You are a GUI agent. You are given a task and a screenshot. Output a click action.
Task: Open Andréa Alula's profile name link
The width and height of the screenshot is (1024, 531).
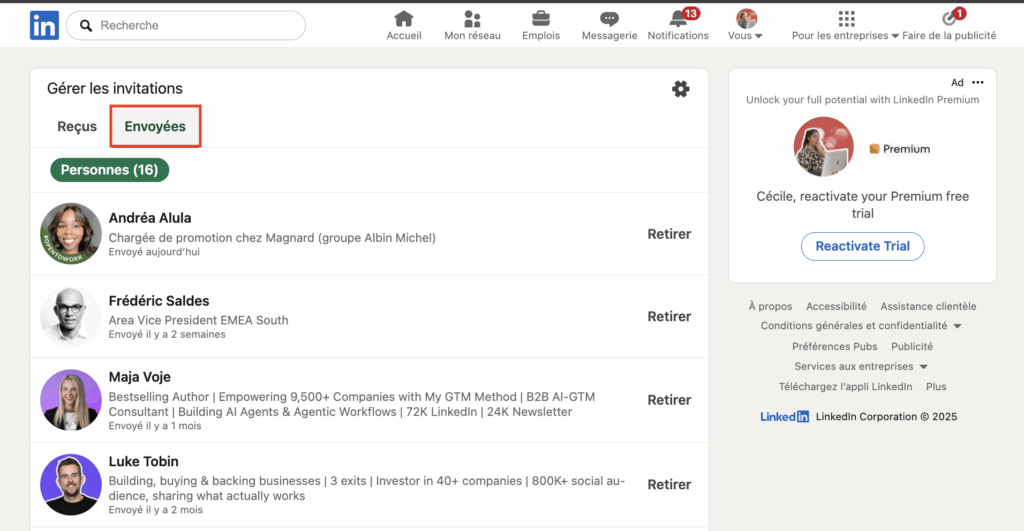[150, 217]
